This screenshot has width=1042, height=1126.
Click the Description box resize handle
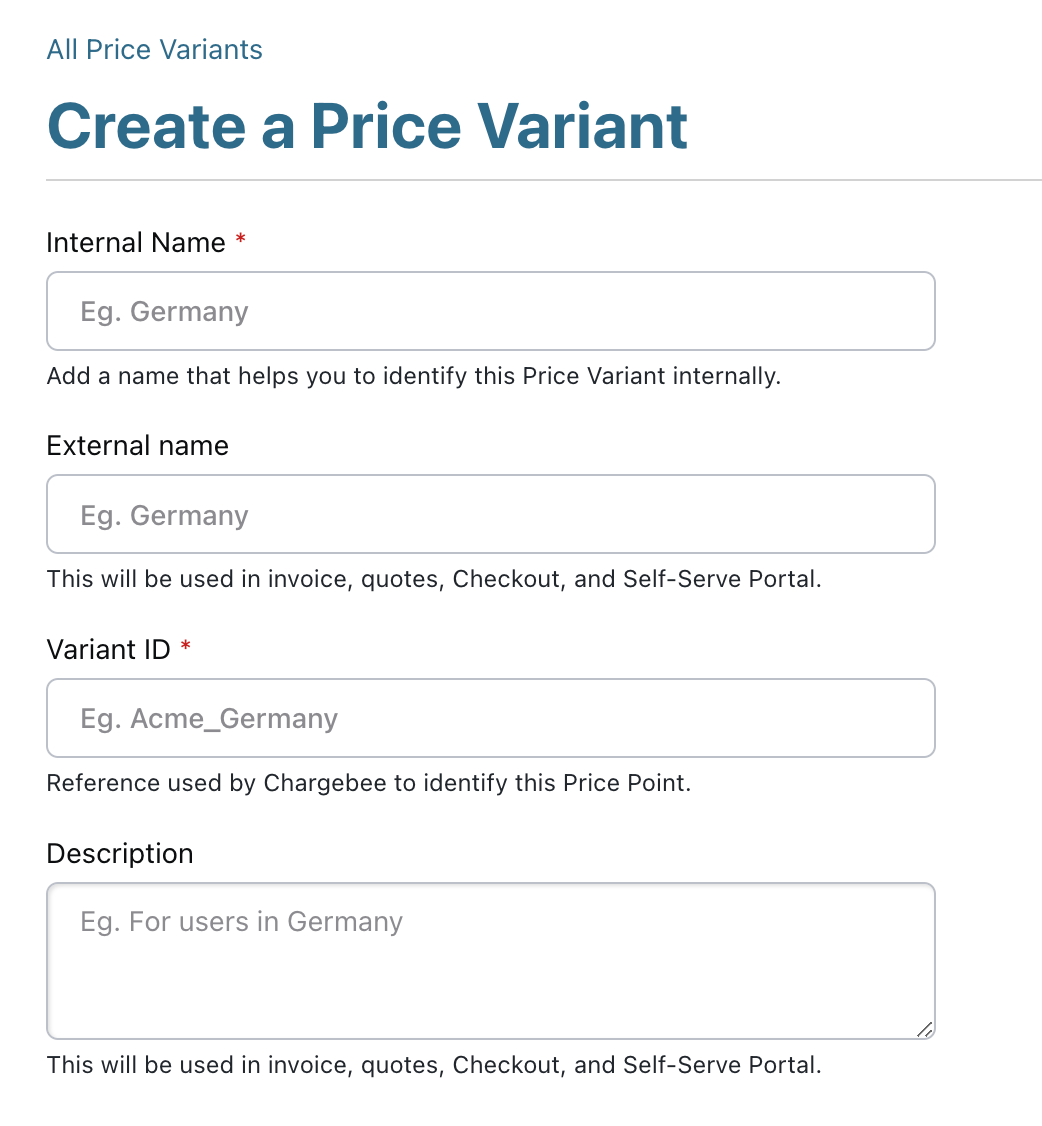click(x=925, y=1029)
